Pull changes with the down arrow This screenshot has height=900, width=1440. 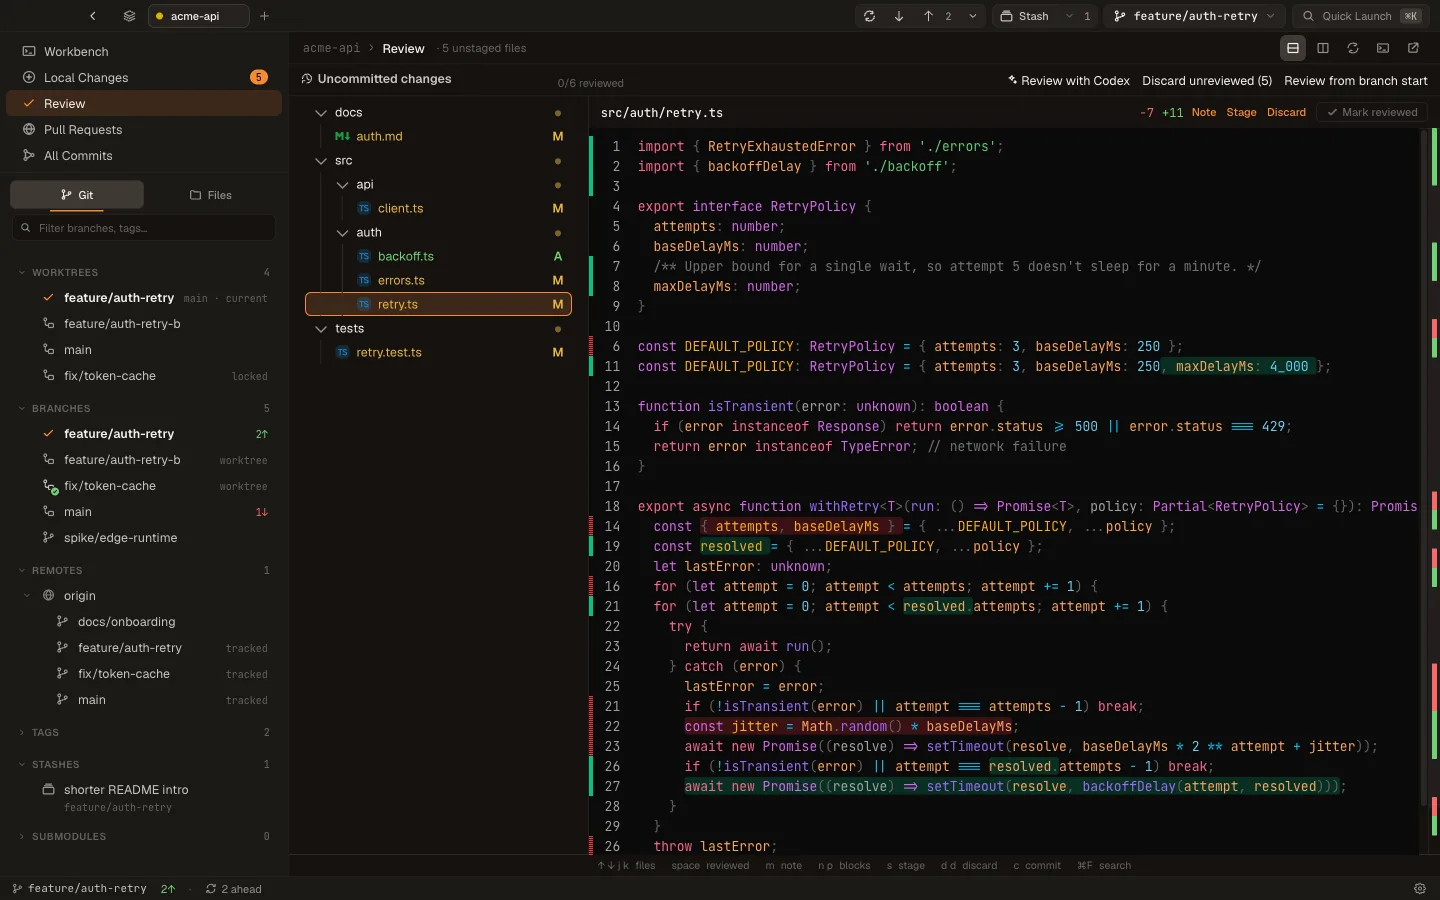(899, 16)
